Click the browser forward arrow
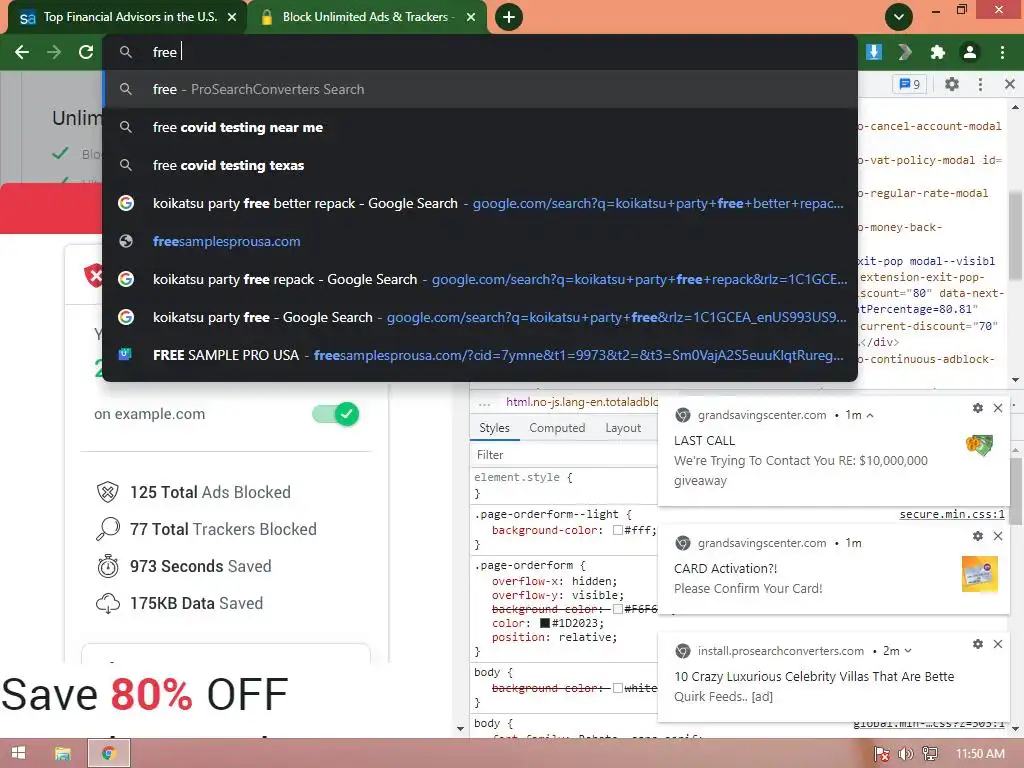 pyautogui.click(x=54, y=52)
